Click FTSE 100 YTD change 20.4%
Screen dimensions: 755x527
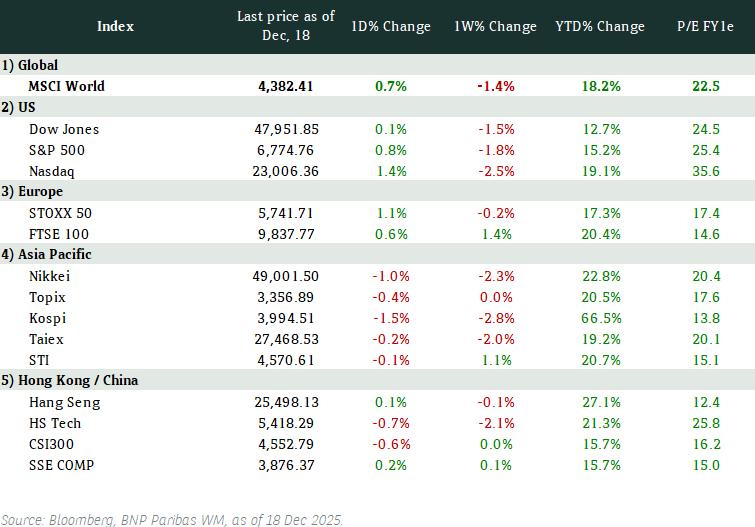(600, 234)
